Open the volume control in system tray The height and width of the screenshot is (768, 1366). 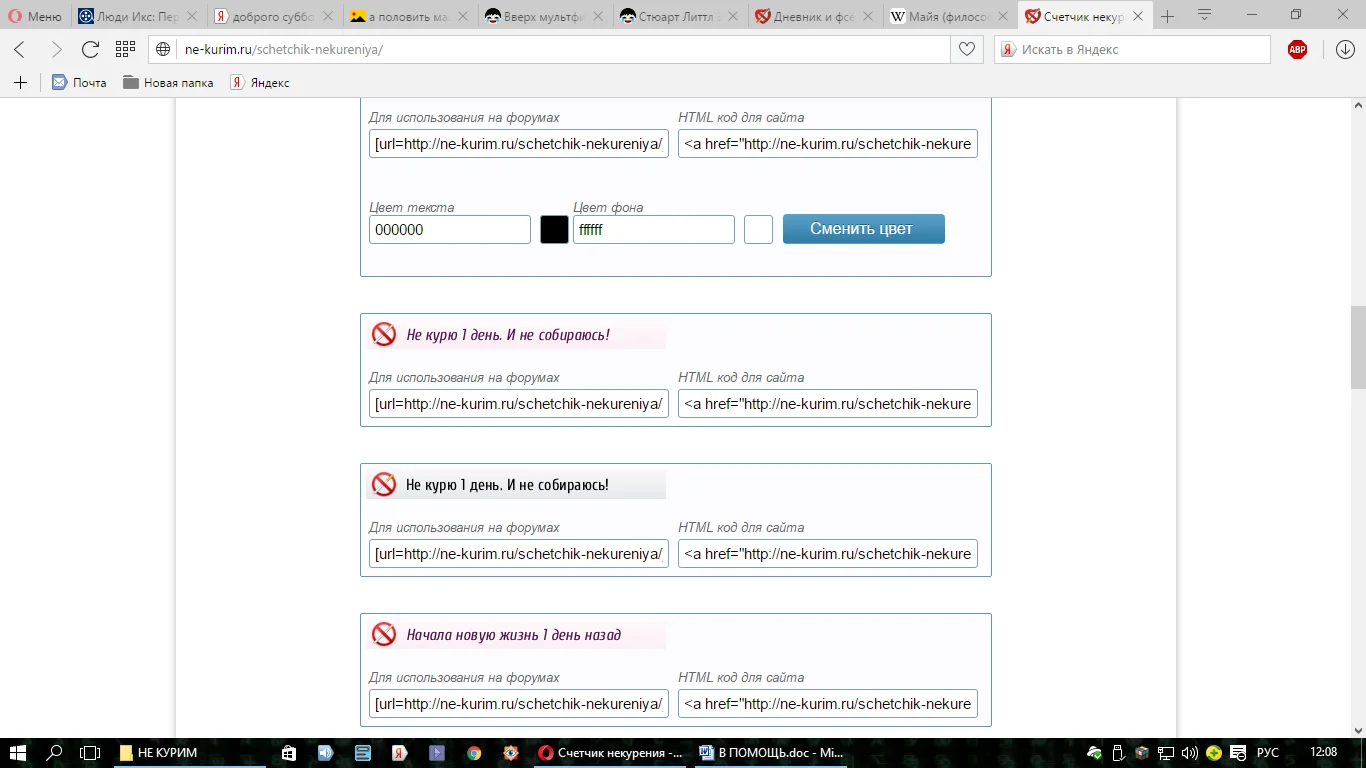tap(1189, 753)
